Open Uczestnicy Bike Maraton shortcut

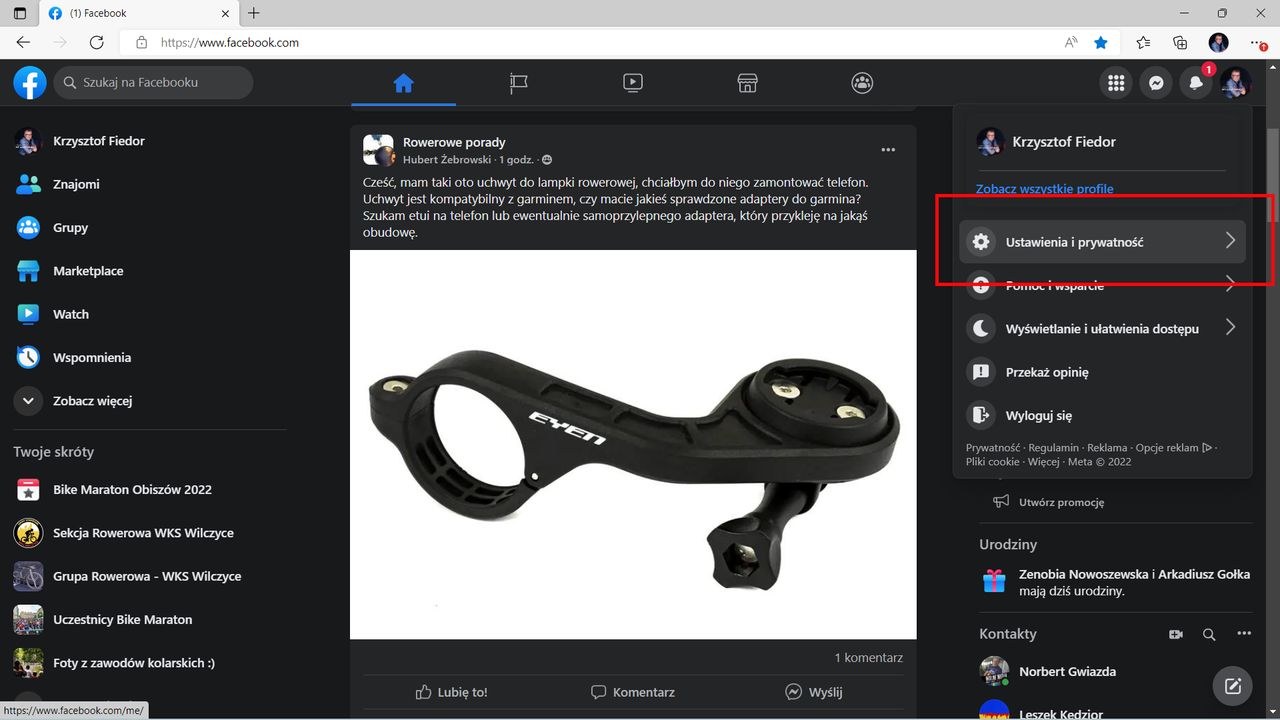pyautogui.click(x=148, y=619)
